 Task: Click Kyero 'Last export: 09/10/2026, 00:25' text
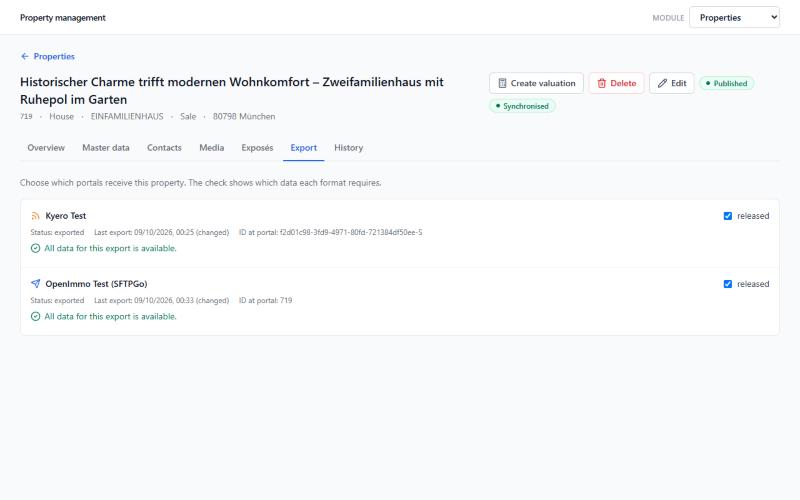coord(161,232)
